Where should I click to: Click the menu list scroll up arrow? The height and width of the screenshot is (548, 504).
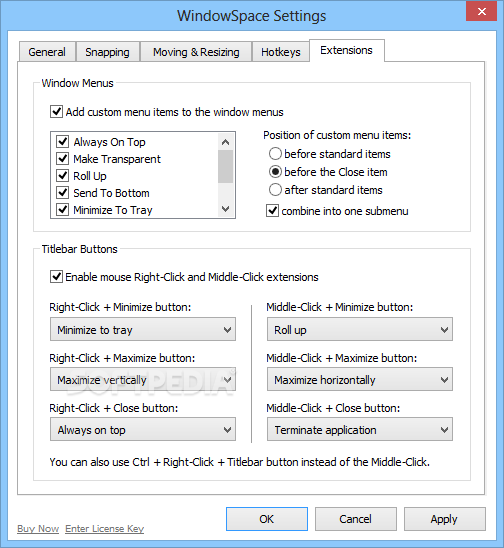point(225,142)
